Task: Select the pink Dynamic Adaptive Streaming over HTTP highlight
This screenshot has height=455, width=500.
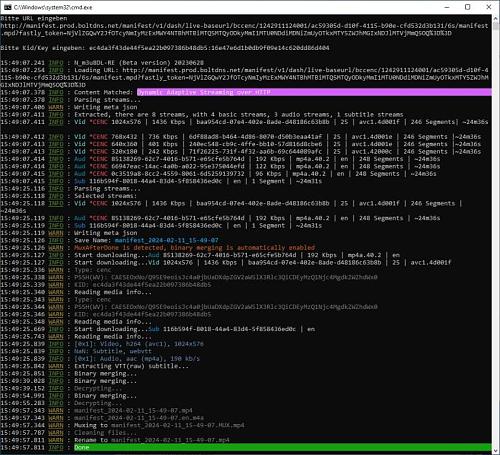Action: point(314,92)
